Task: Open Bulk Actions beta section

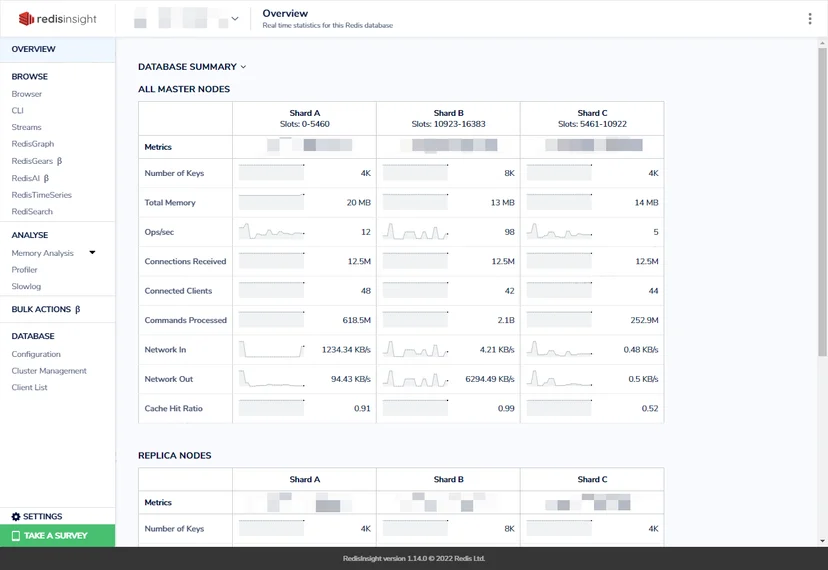Action: (x=46, y=310)
